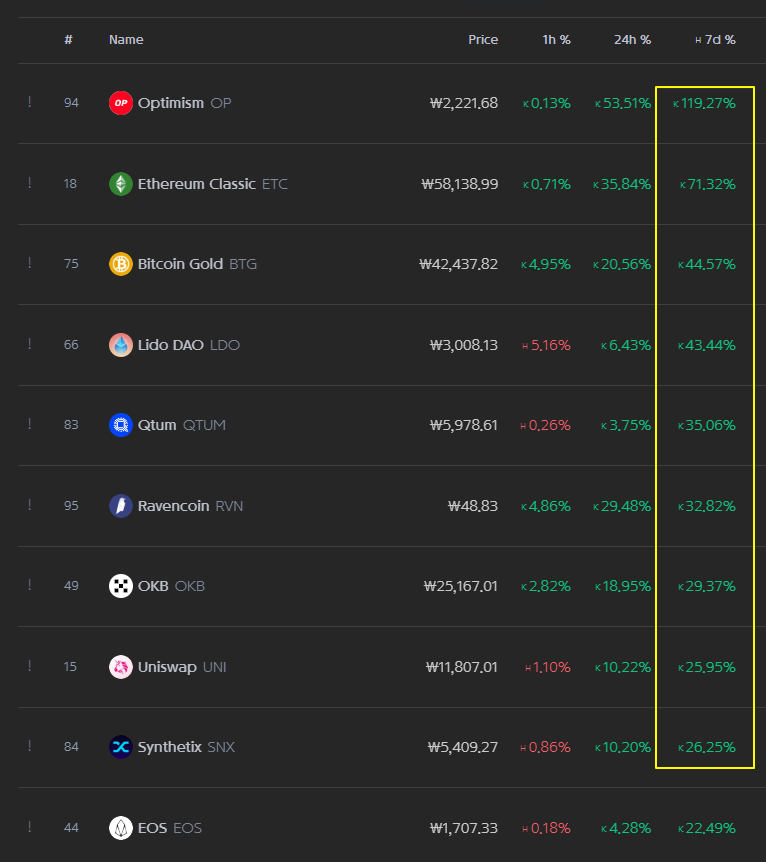Image resolution: width=766 pixels, height=862 pixels.
Task: Click Bitcoin Gold 24h change 20.56%
Action: tap(622, 264)
